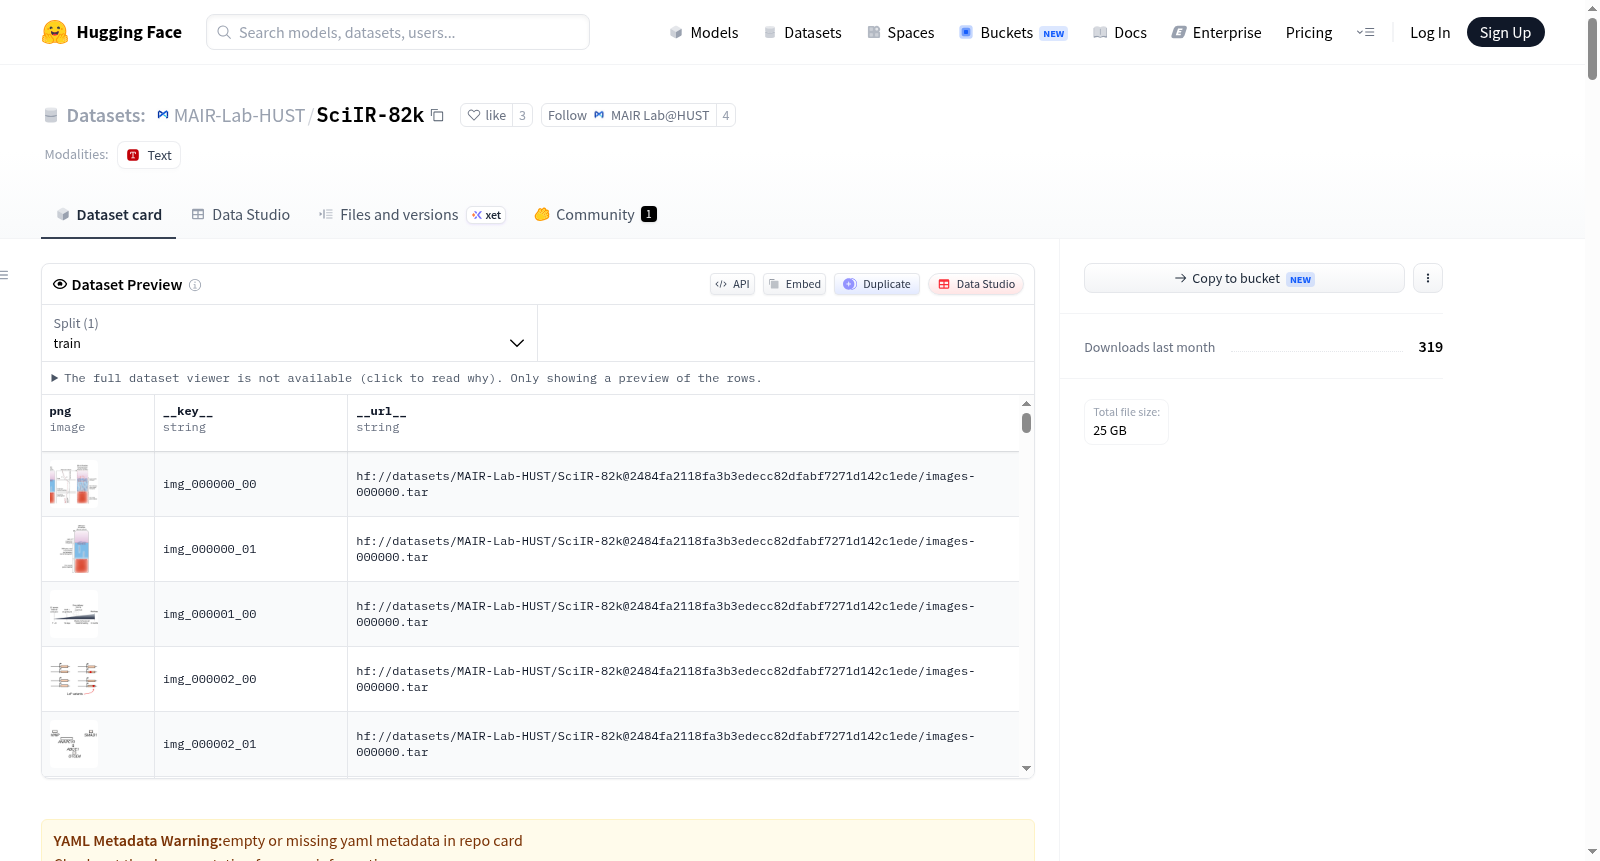Select cell img_000001_00
The width and height of the screenshot is (1600, 861).
[251, 614]
